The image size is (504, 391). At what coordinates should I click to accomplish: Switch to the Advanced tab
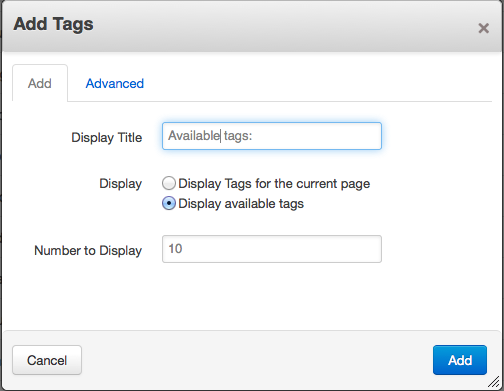115,83
